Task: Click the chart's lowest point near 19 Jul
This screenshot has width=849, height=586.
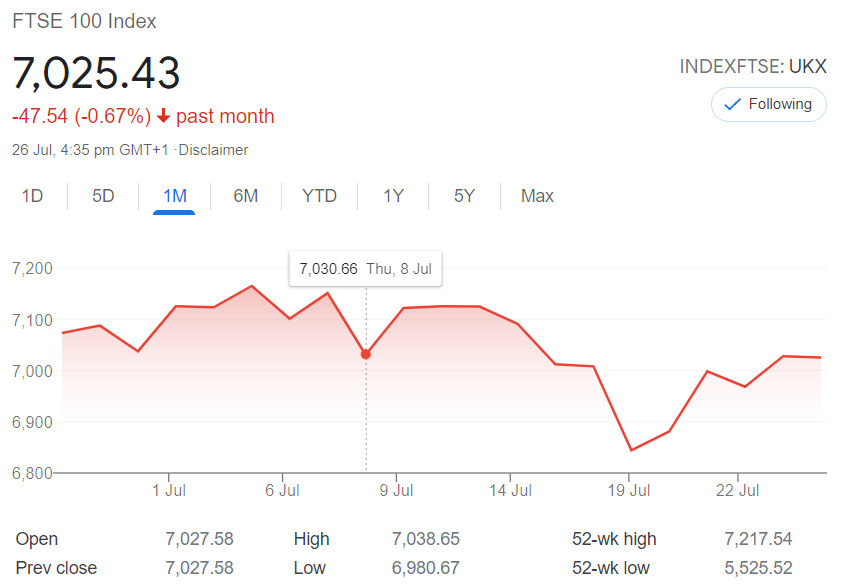Action: (631, 450)
